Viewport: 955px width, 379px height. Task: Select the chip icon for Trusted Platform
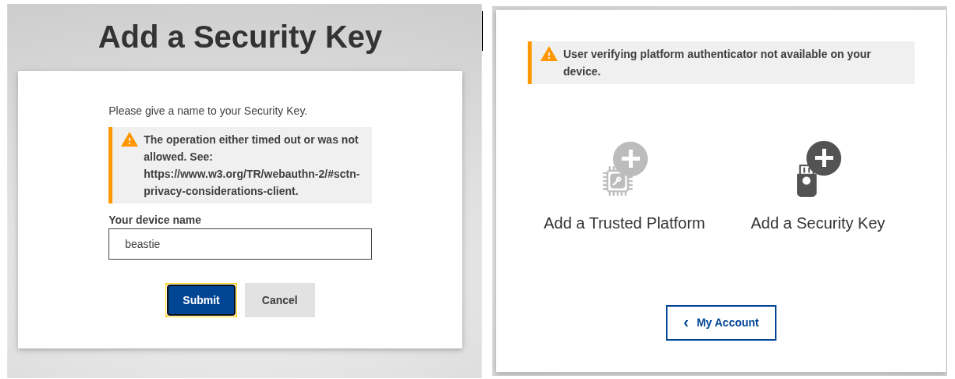(617, 181)
